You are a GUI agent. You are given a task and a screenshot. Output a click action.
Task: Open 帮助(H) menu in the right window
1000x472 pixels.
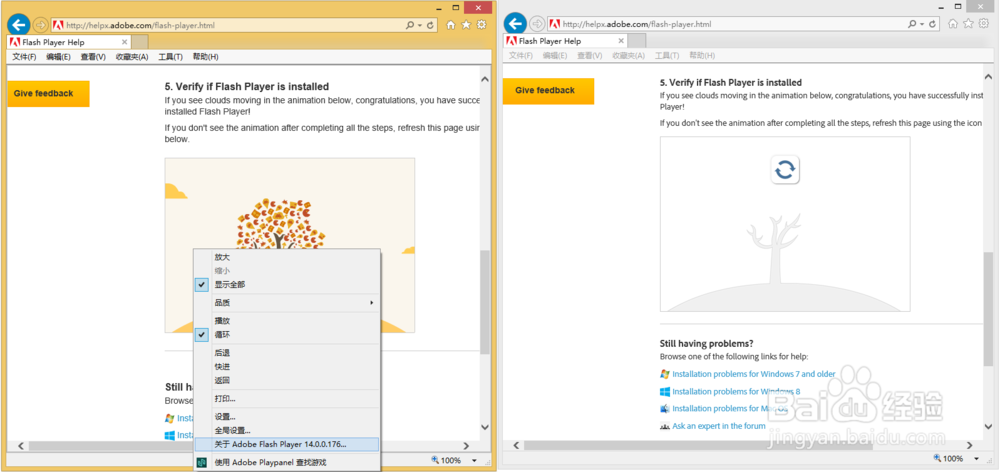tap(702, 55)
